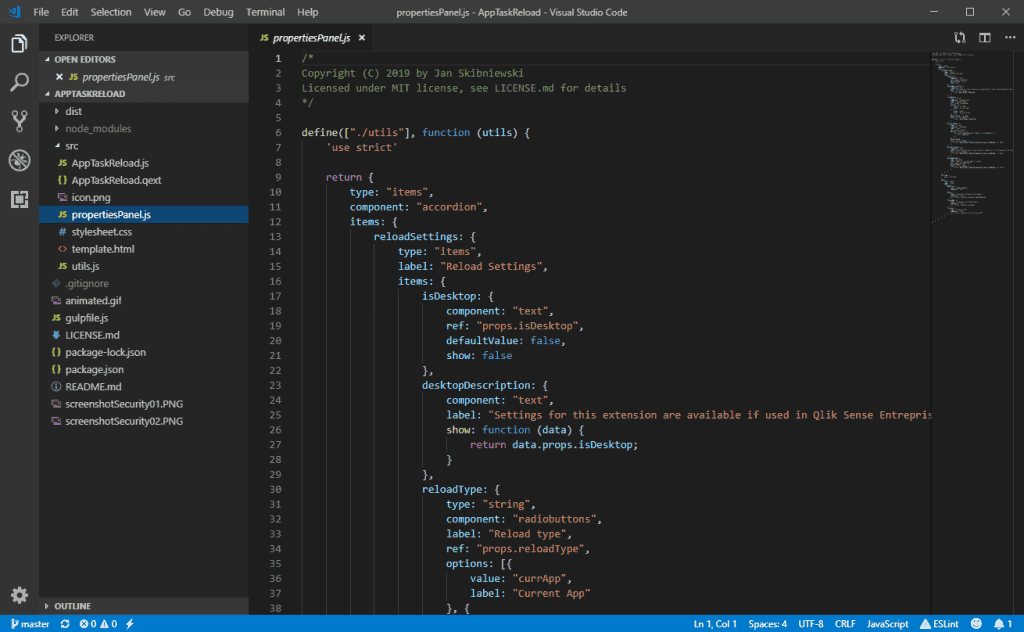
Task: Expand the dist folder
Action: point(73,111)
